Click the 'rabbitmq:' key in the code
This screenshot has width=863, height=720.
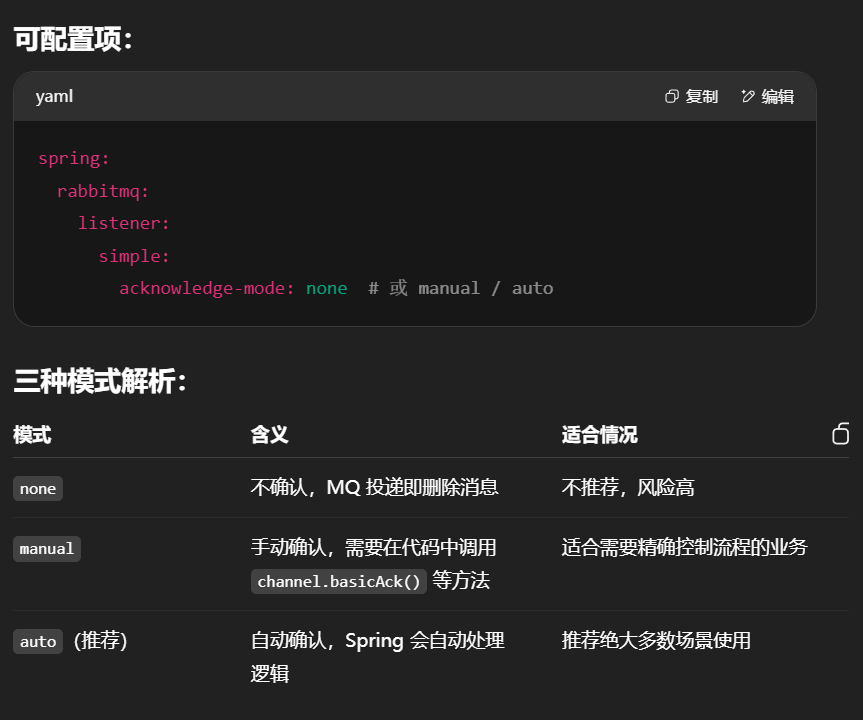point(103,191)
